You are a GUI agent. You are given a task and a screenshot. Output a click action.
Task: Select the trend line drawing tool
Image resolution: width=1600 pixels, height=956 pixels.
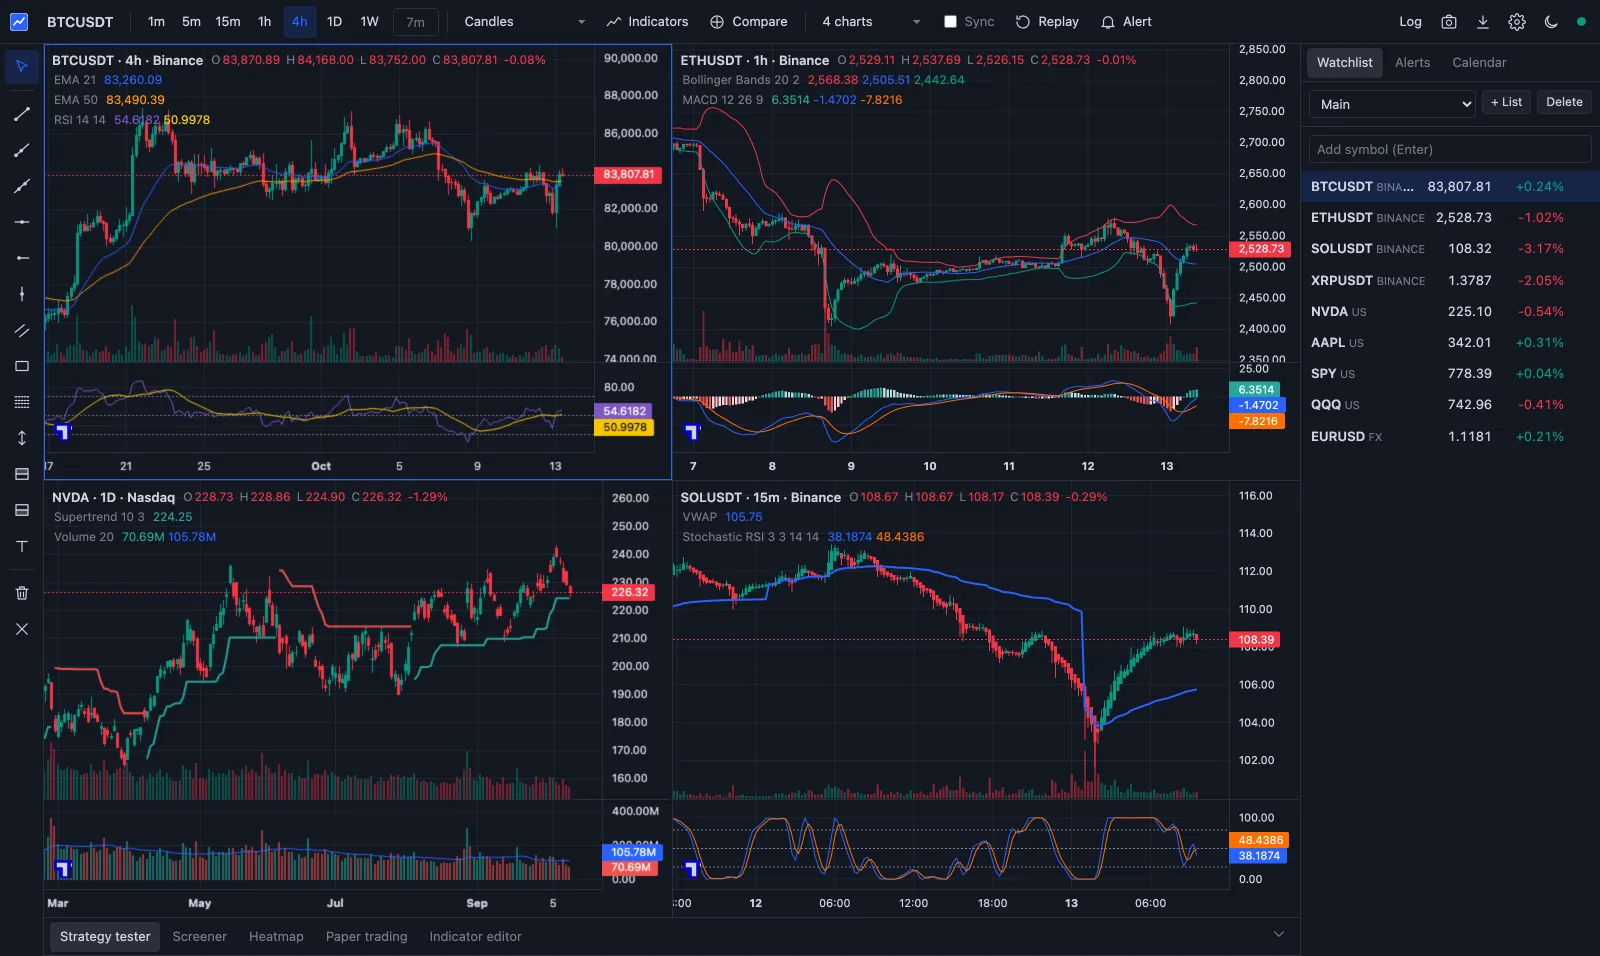point(22,114)
